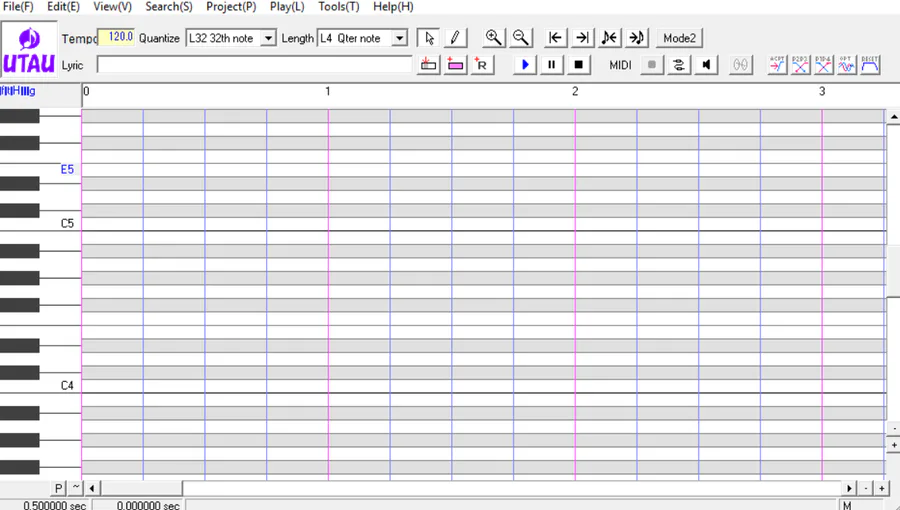Open the MIDI routing settings icon
This screenshot has height=510, width=900.
point(679,65)
